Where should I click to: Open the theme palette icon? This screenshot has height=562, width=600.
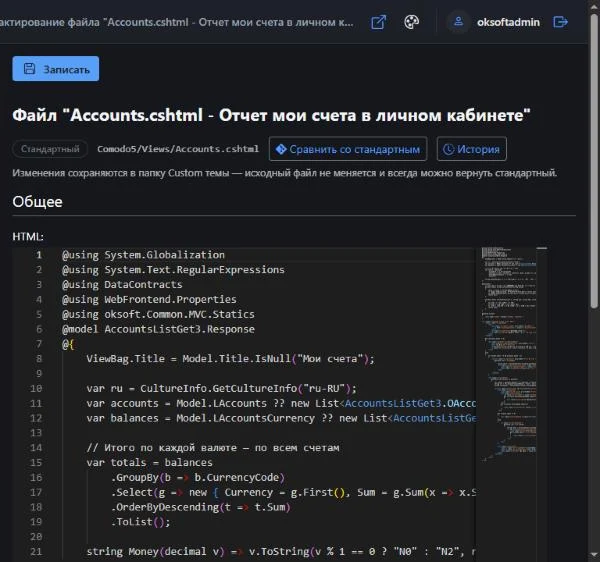(411, 22)
